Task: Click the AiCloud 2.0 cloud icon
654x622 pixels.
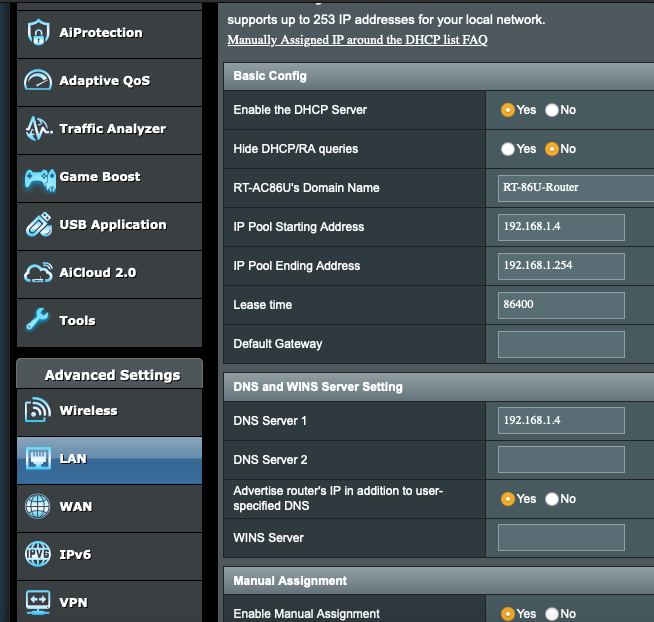Action: click(38, 273)
